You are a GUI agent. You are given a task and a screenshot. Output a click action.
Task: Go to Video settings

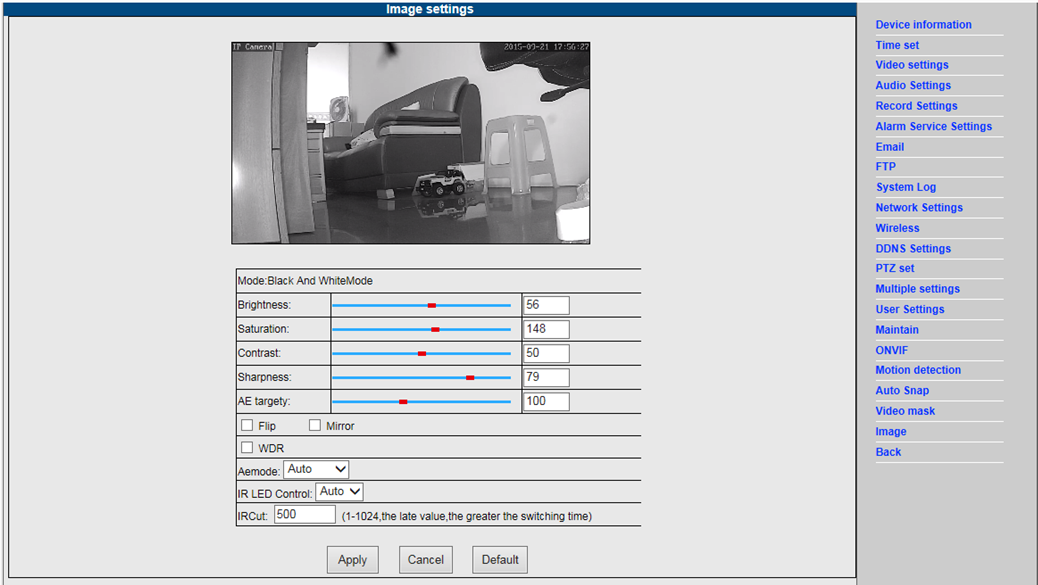(x=912, y=65)
